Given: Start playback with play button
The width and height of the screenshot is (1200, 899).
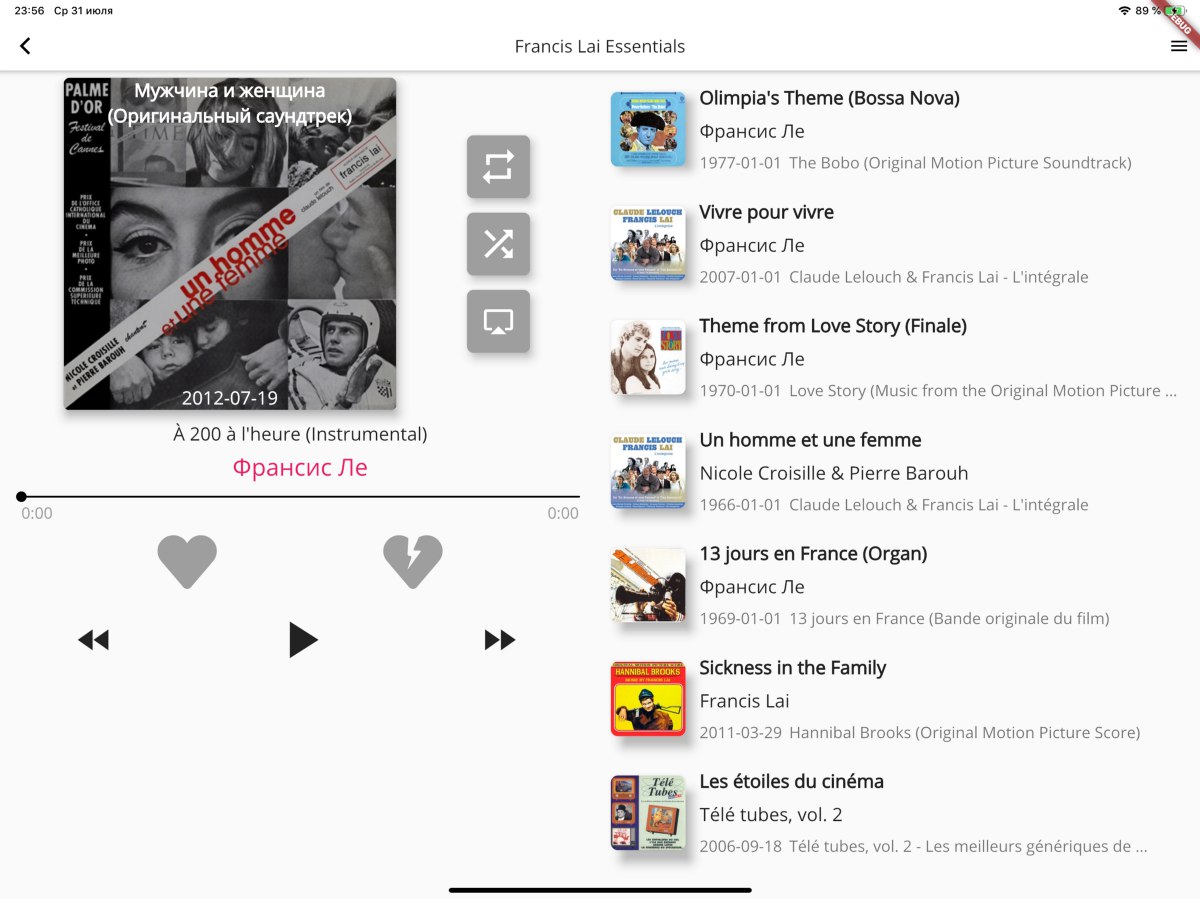Looking at the screenshot, I should tap(302, 640).
